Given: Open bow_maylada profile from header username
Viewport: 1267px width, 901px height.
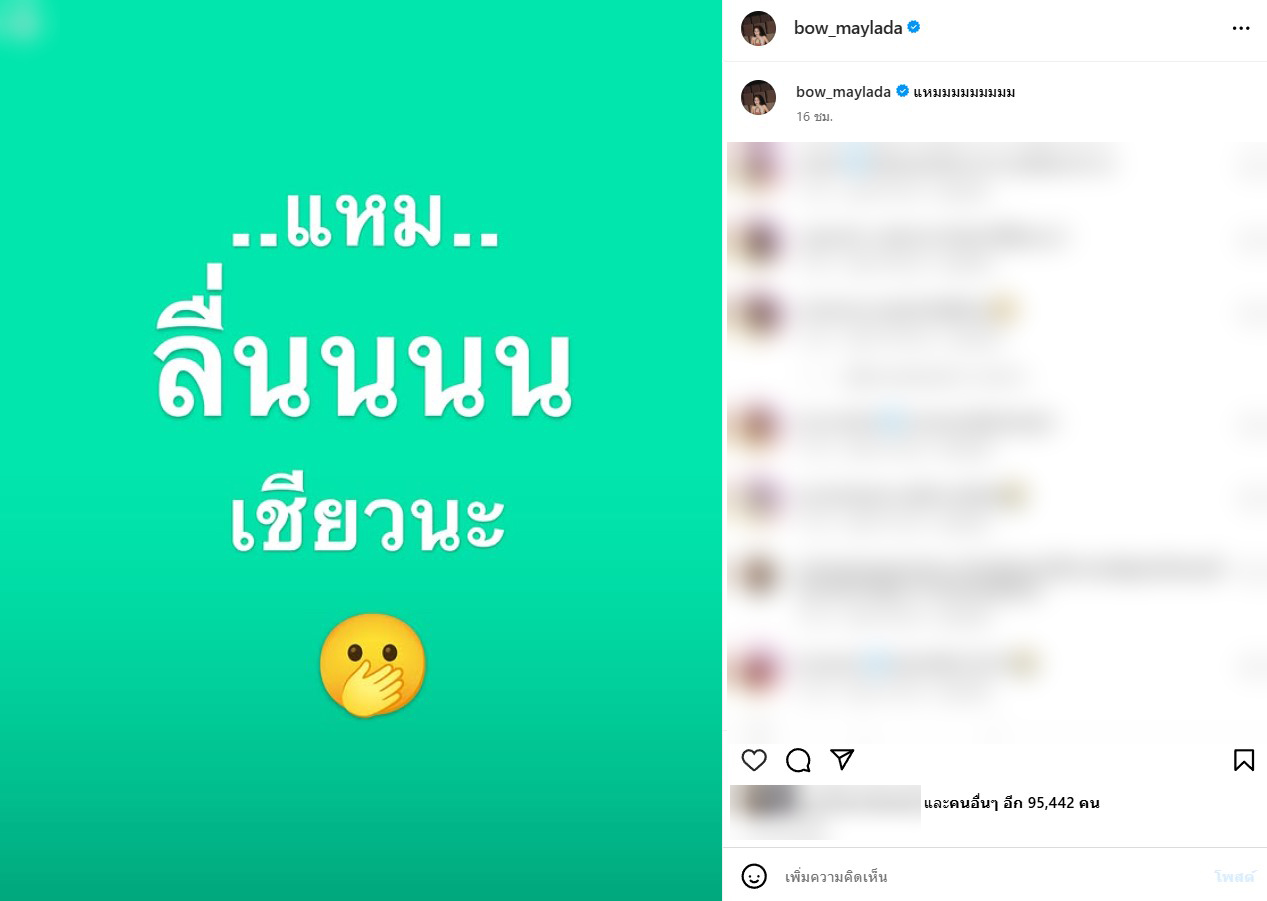Looking at the screenshot, I should tap(848, 28).
